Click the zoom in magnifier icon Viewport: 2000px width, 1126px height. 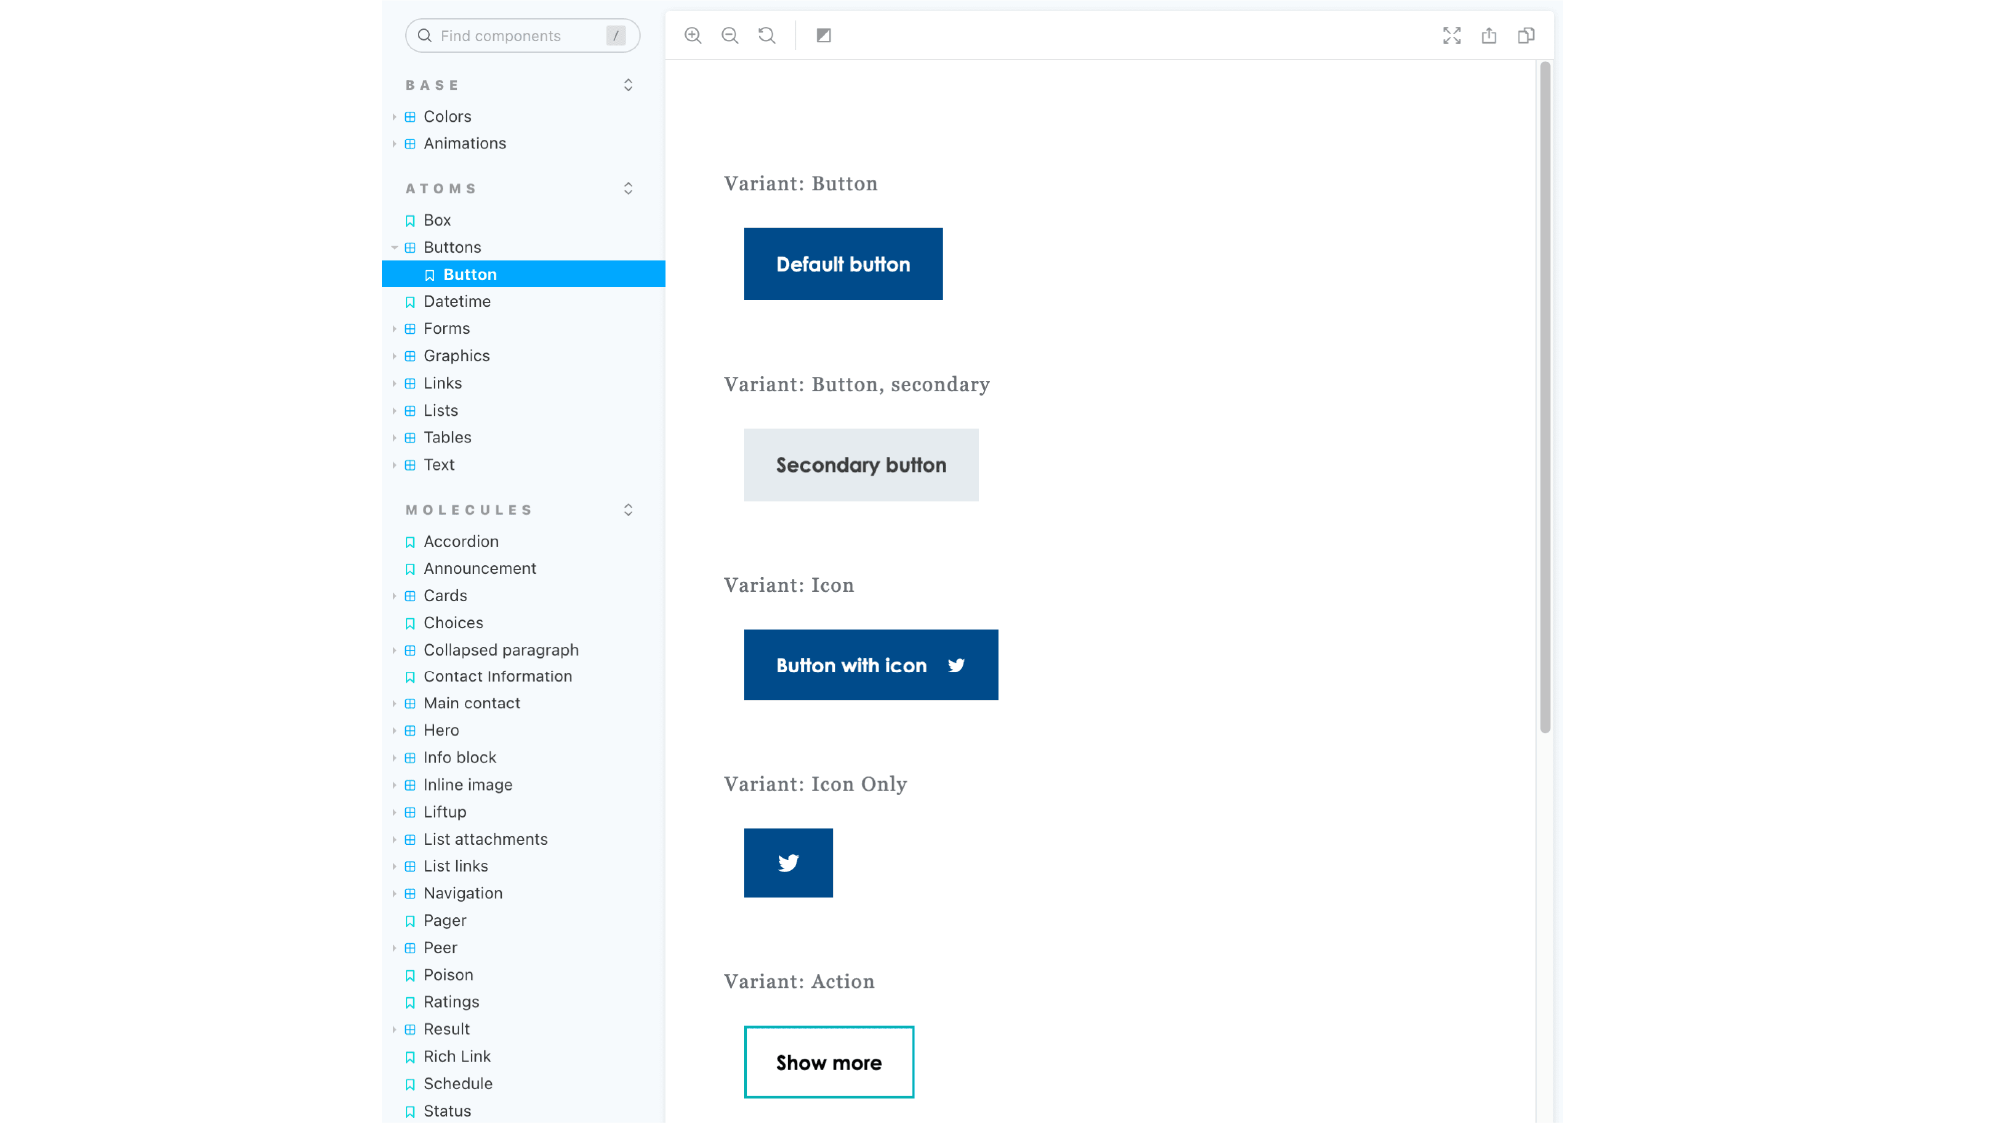[693, 36]
